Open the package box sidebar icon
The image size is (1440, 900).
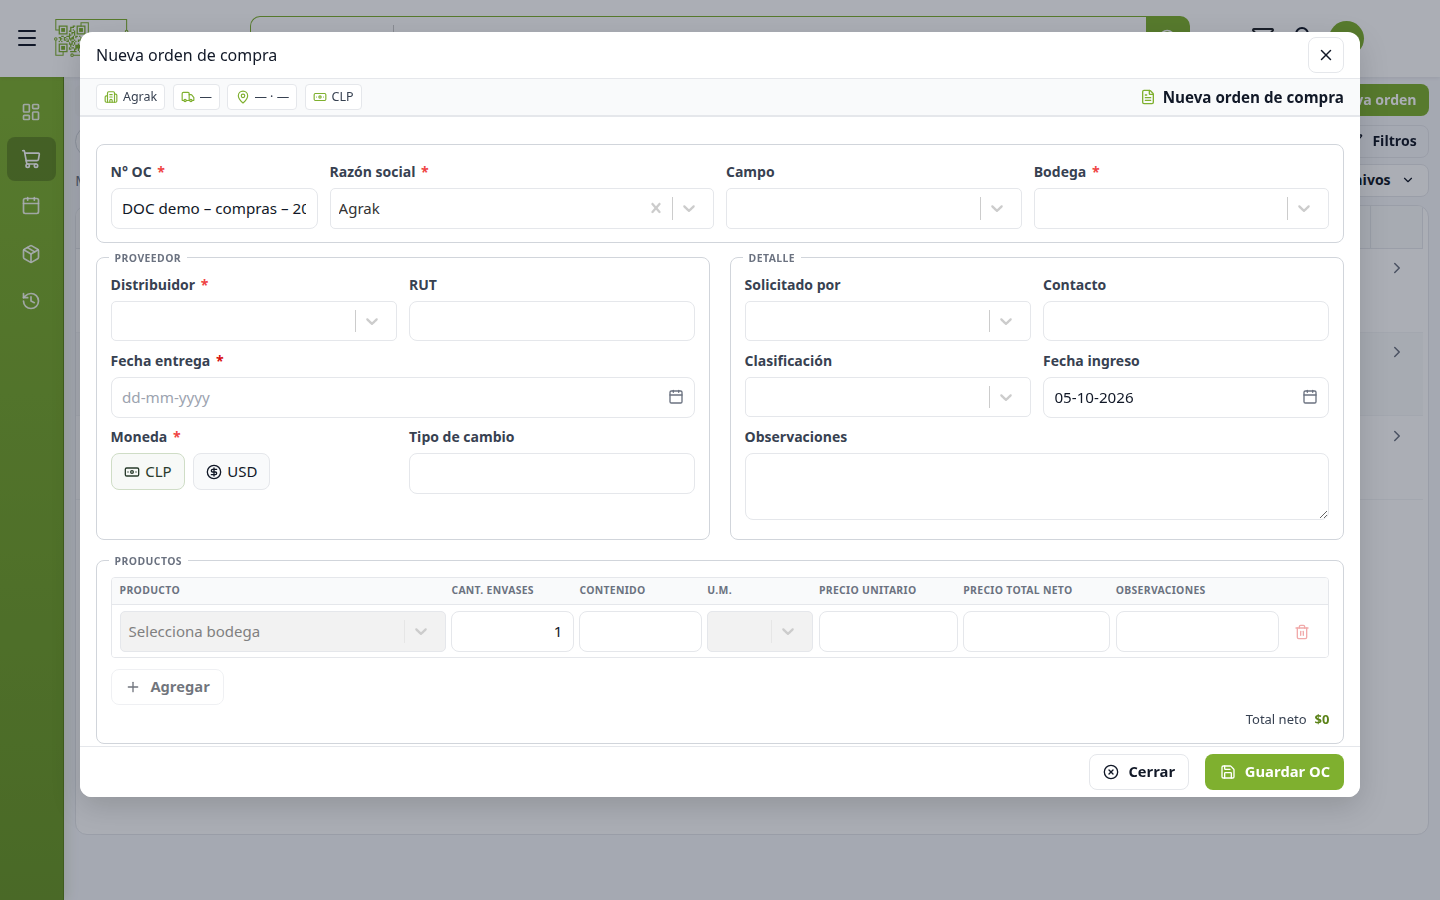coord(31,254)
